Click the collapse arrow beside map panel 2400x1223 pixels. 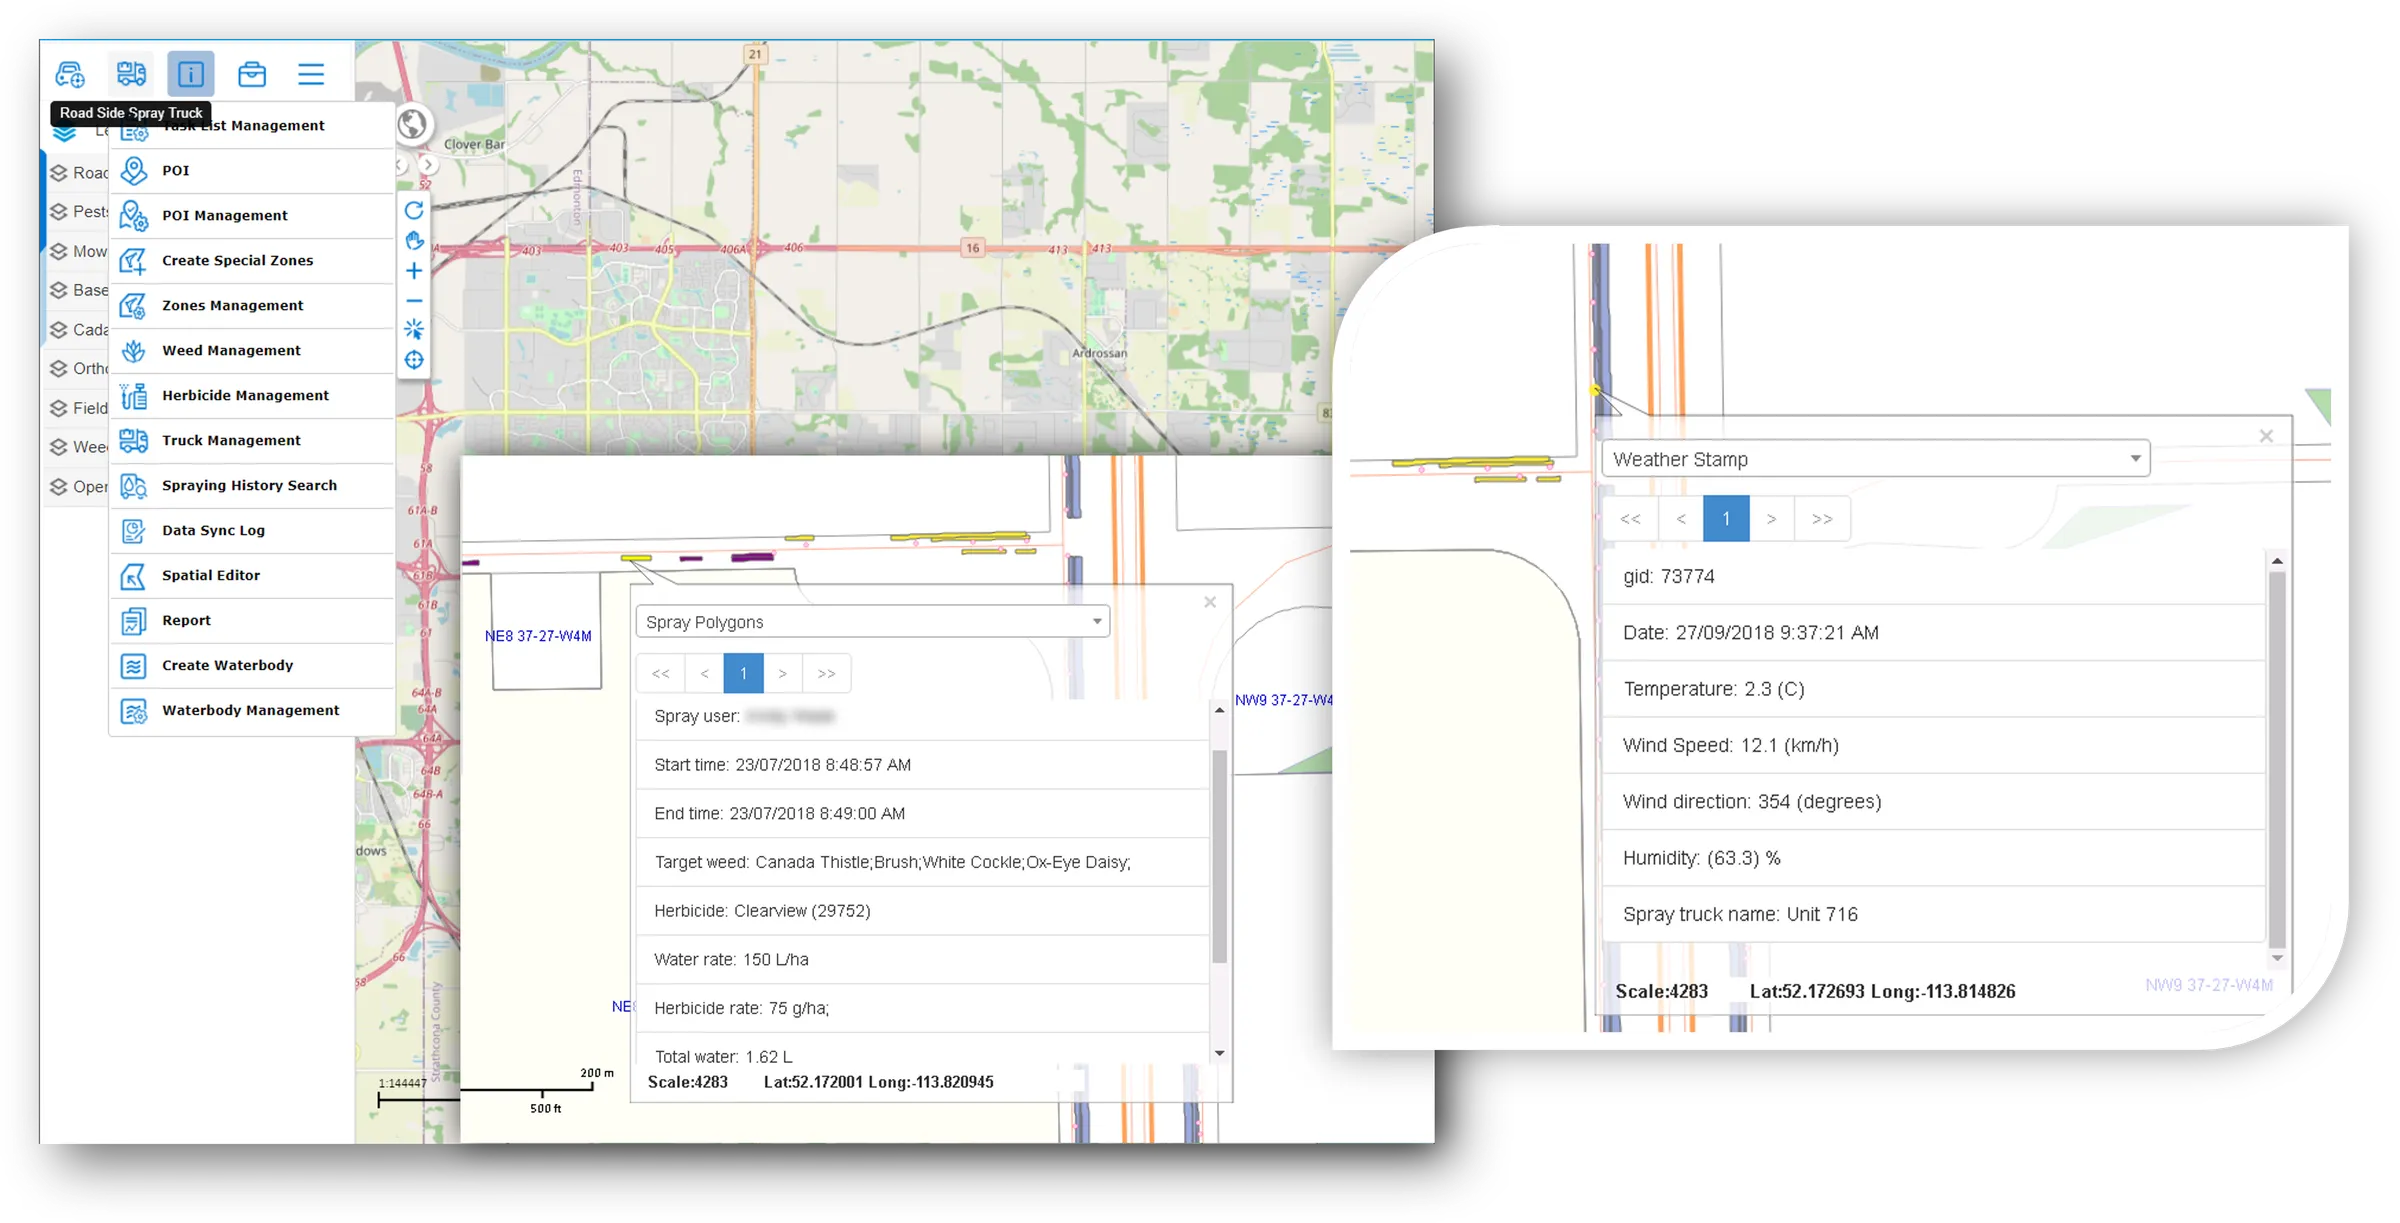[400, 165]
